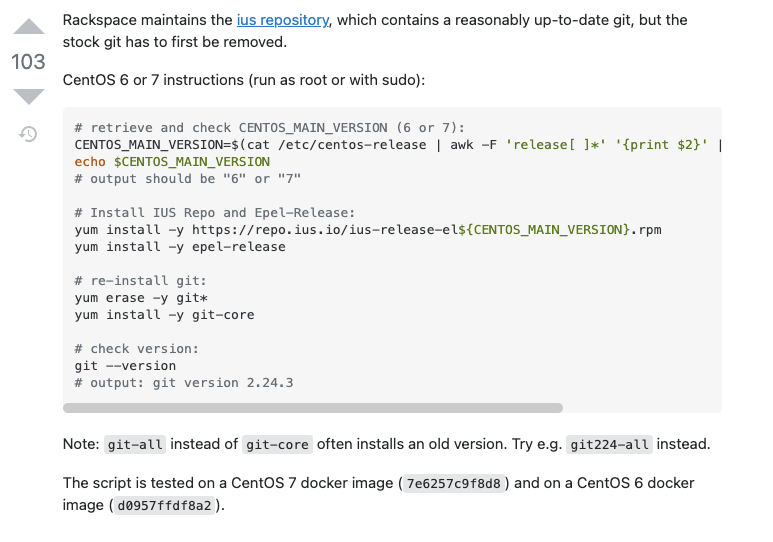773x542 pixels.
Task: Click the echo keyword in the code
Action: point(90,162)
